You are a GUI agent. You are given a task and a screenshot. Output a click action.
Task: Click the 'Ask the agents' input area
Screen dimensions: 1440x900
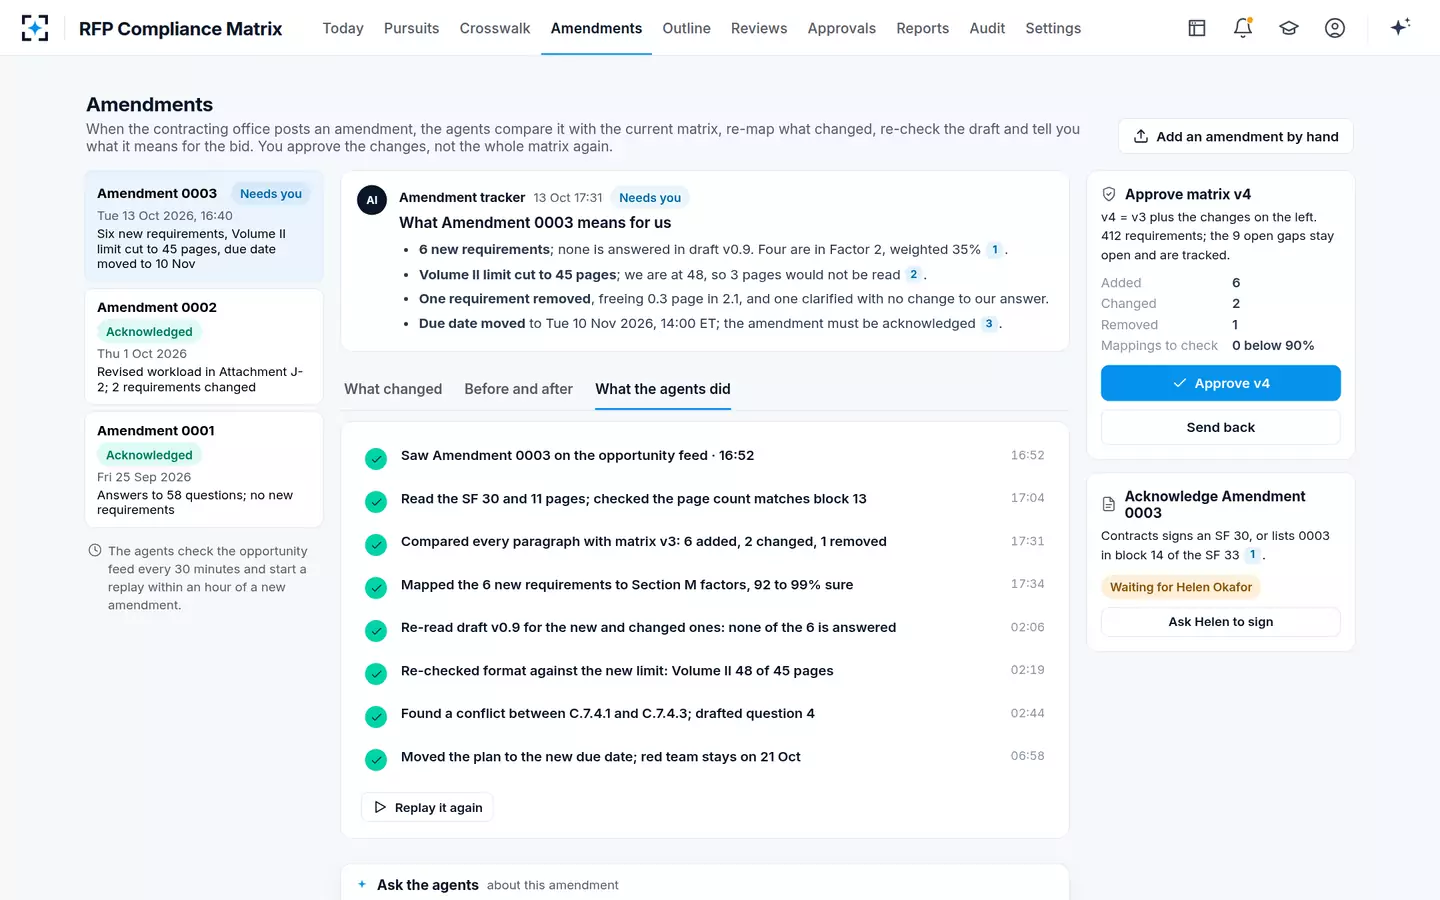[x=705, y=883]
